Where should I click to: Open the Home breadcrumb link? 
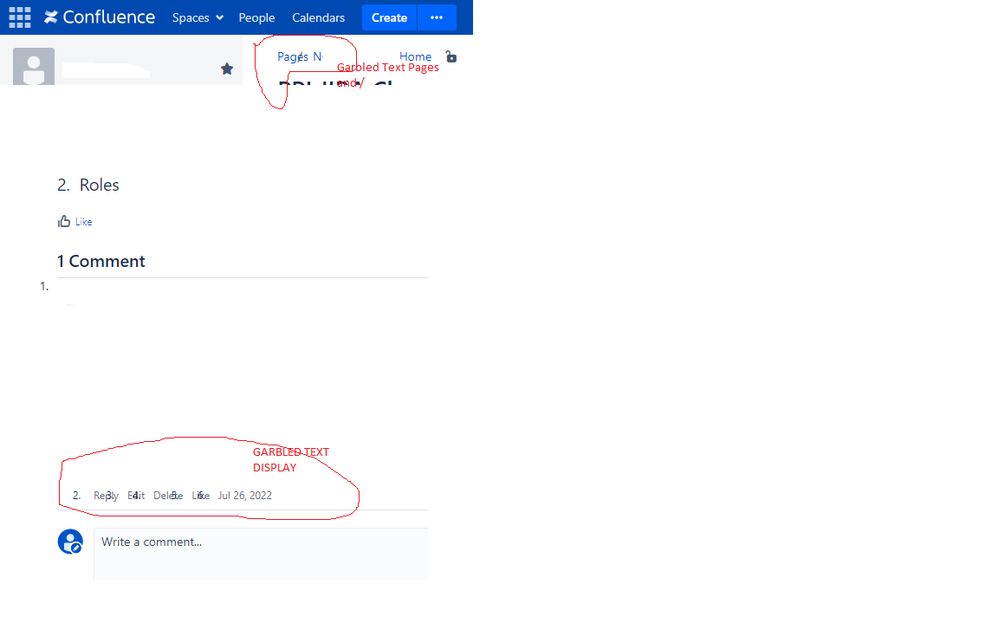tap(415, 57)
